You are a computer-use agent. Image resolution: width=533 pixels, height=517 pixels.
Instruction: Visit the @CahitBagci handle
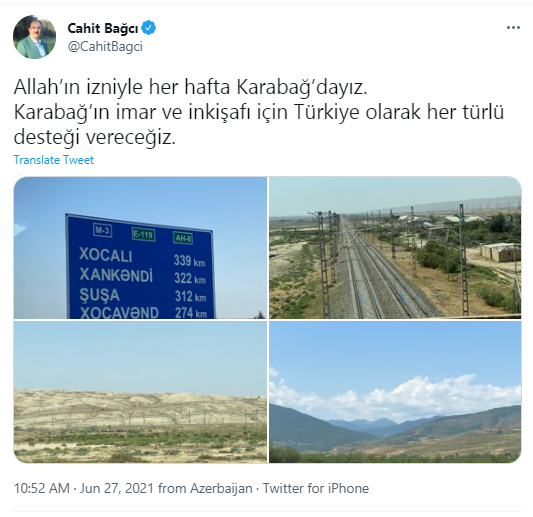click(x=105, y=47)
